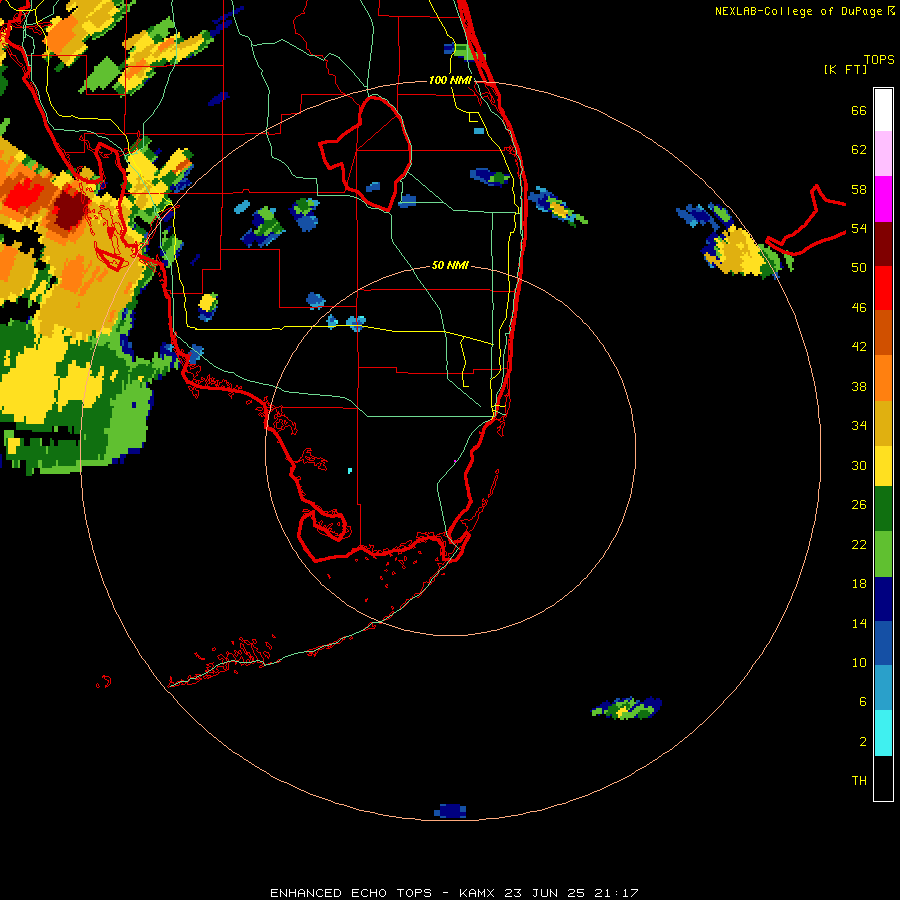Click the TOPS legend title

879,59
